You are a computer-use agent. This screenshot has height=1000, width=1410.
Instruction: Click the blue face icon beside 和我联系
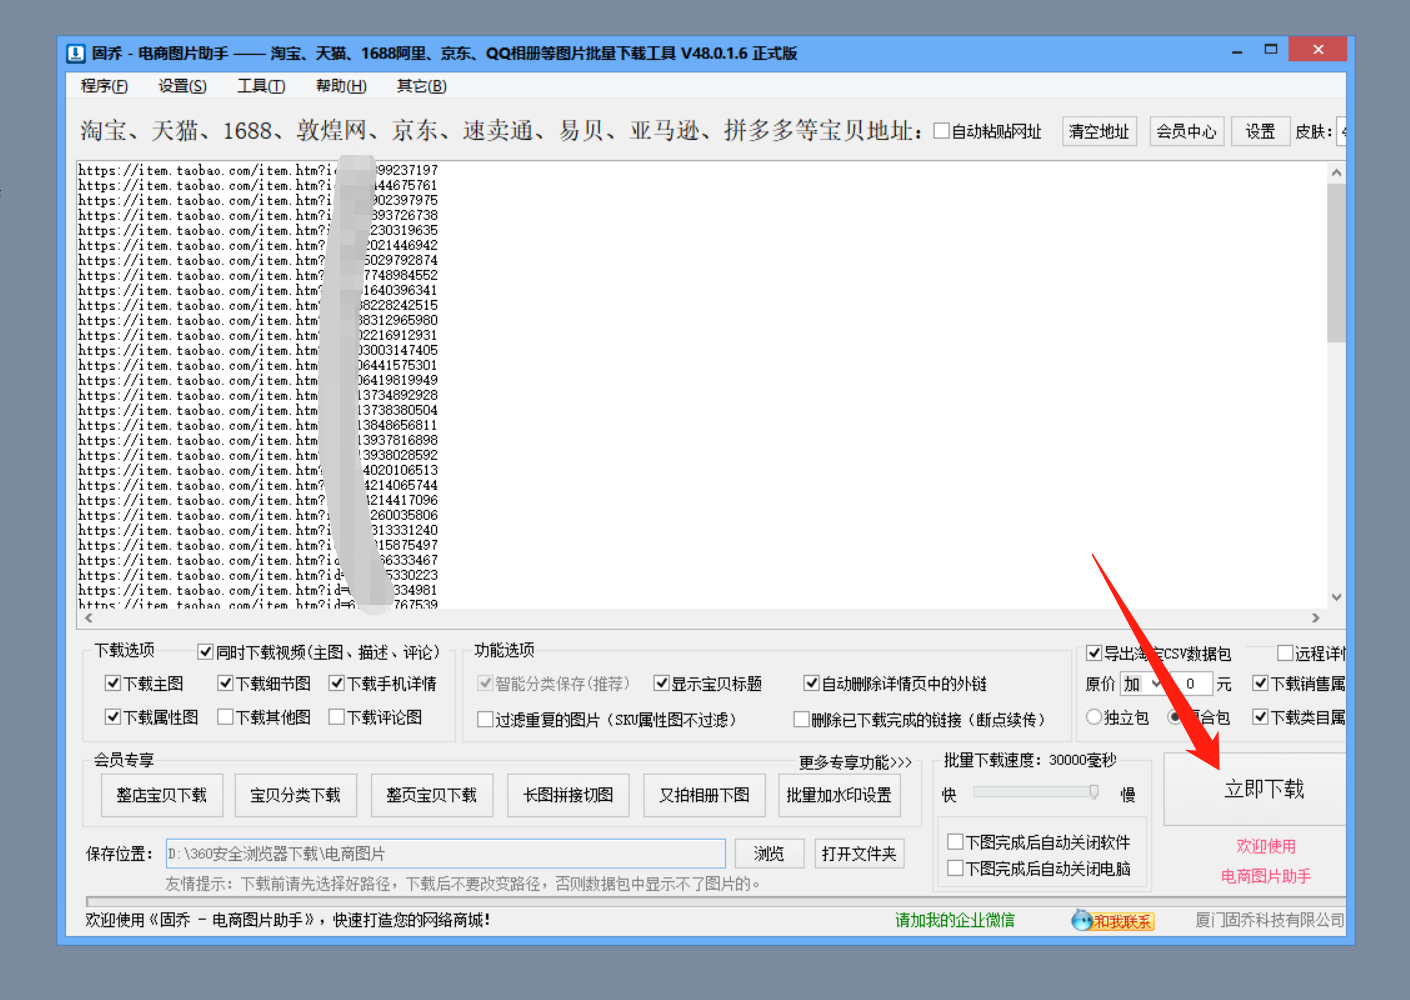[1080, 920]
